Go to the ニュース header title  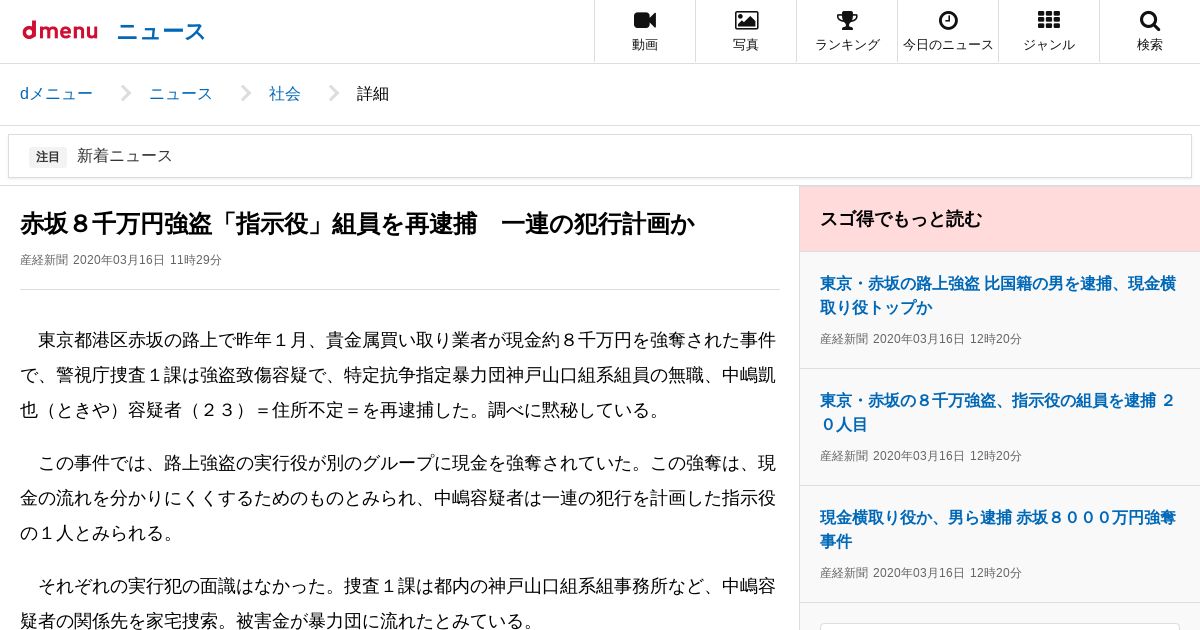pyautogui.click(x=161, y=31)
